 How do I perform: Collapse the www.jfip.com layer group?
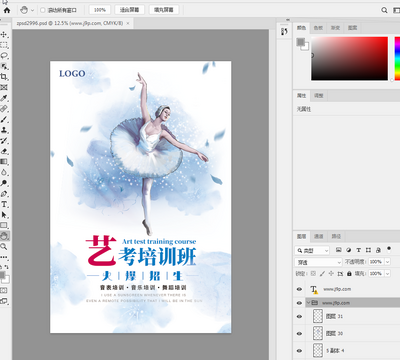pyautogui.click(x=308, y=303)
